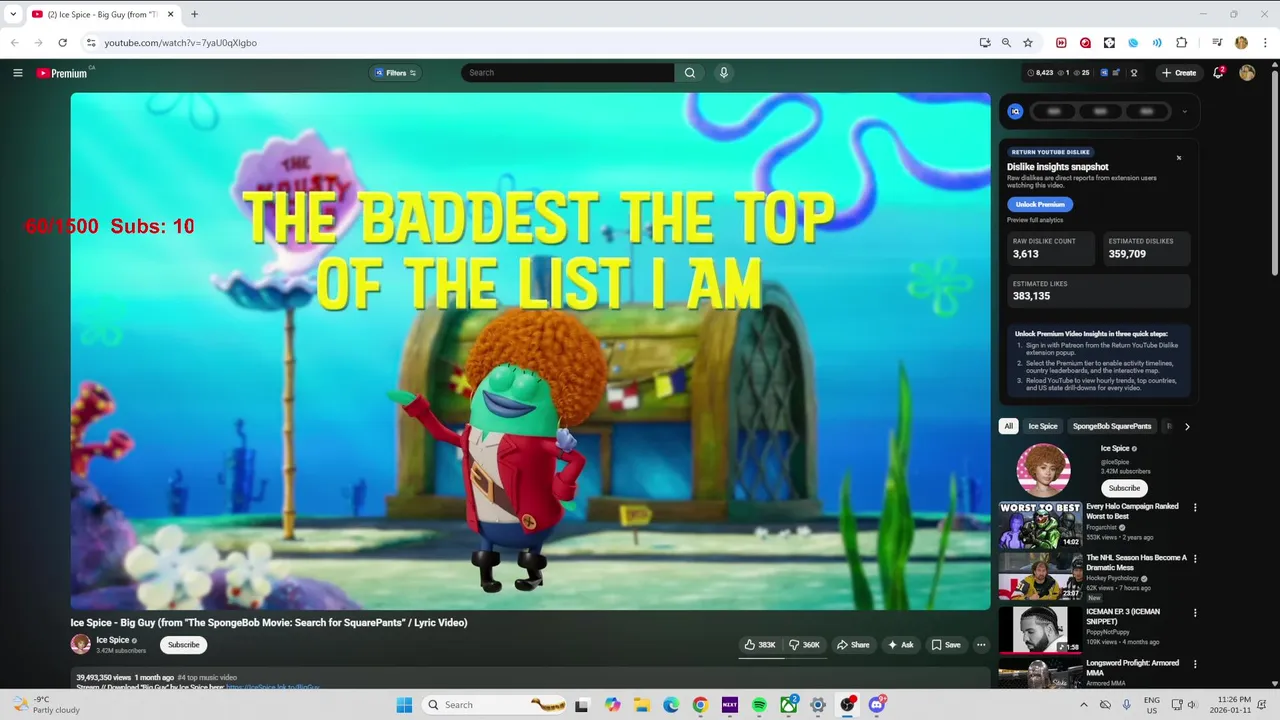Reload the page
Screen dimensions: 1280x720
(x=62, y=43)
